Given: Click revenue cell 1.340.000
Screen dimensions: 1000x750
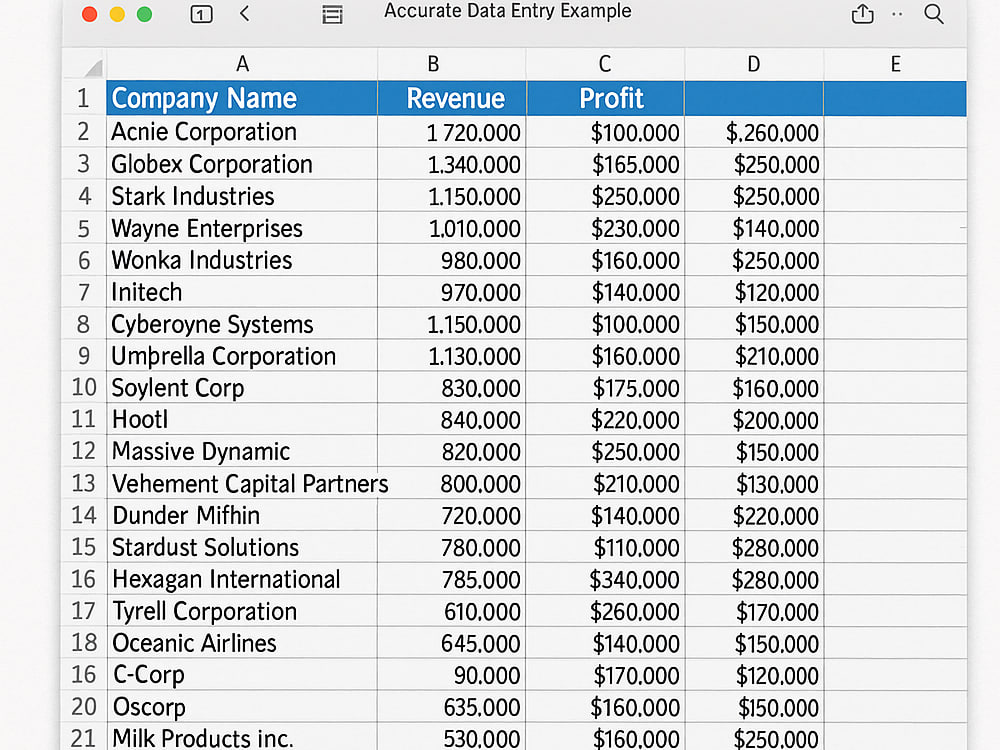Looking at the screenshot, I should 452,165.
